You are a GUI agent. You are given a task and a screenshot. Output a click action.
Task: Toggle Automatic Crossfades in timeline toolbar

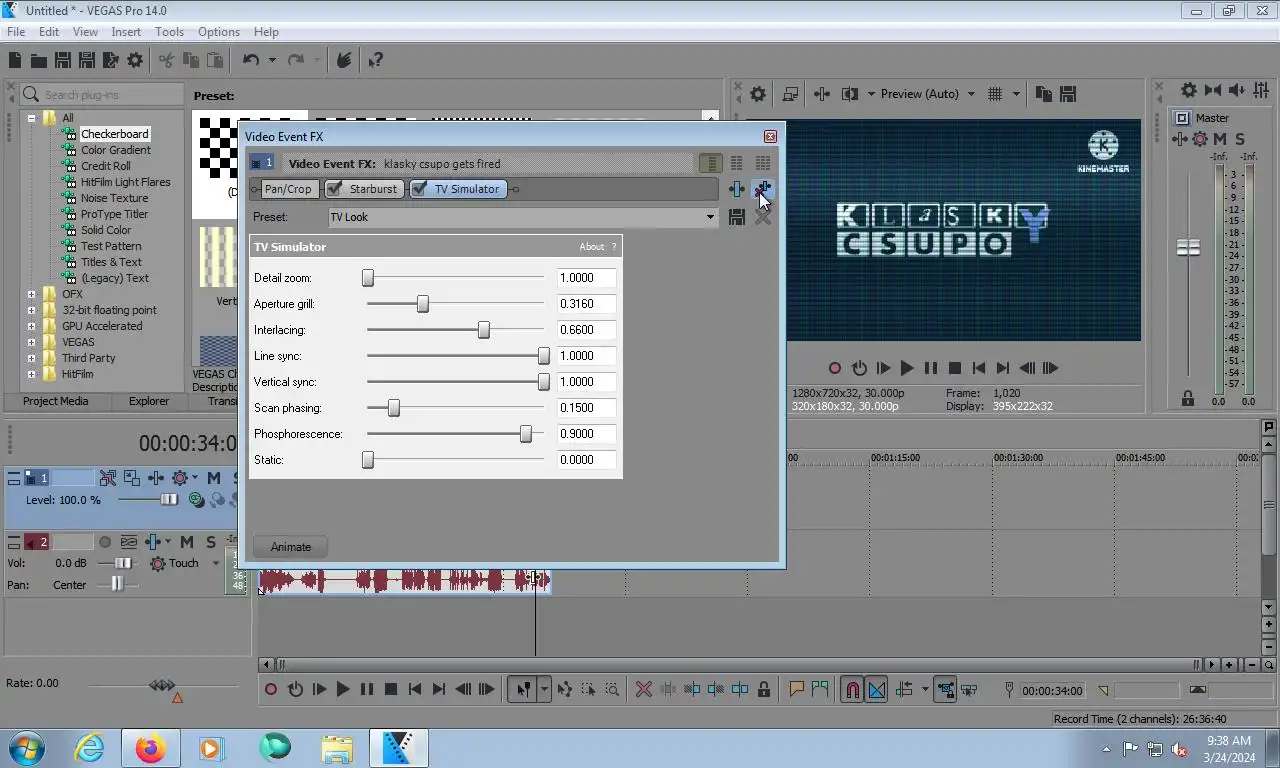[876, 689]
